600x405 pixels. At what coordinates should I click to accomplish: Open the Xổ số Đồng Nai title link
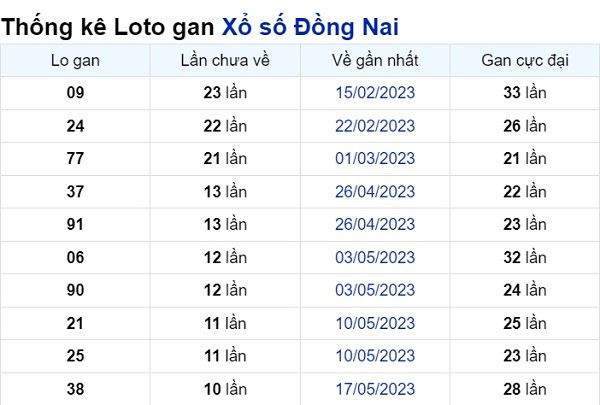point(310,27)
